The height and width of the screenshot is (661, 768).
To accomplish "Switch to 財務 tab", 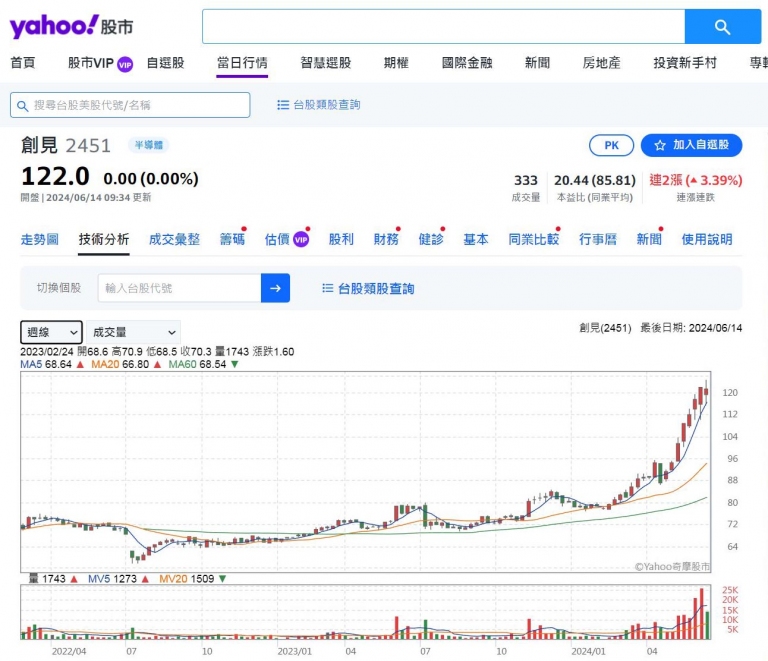I will click(x=386, y=239).
